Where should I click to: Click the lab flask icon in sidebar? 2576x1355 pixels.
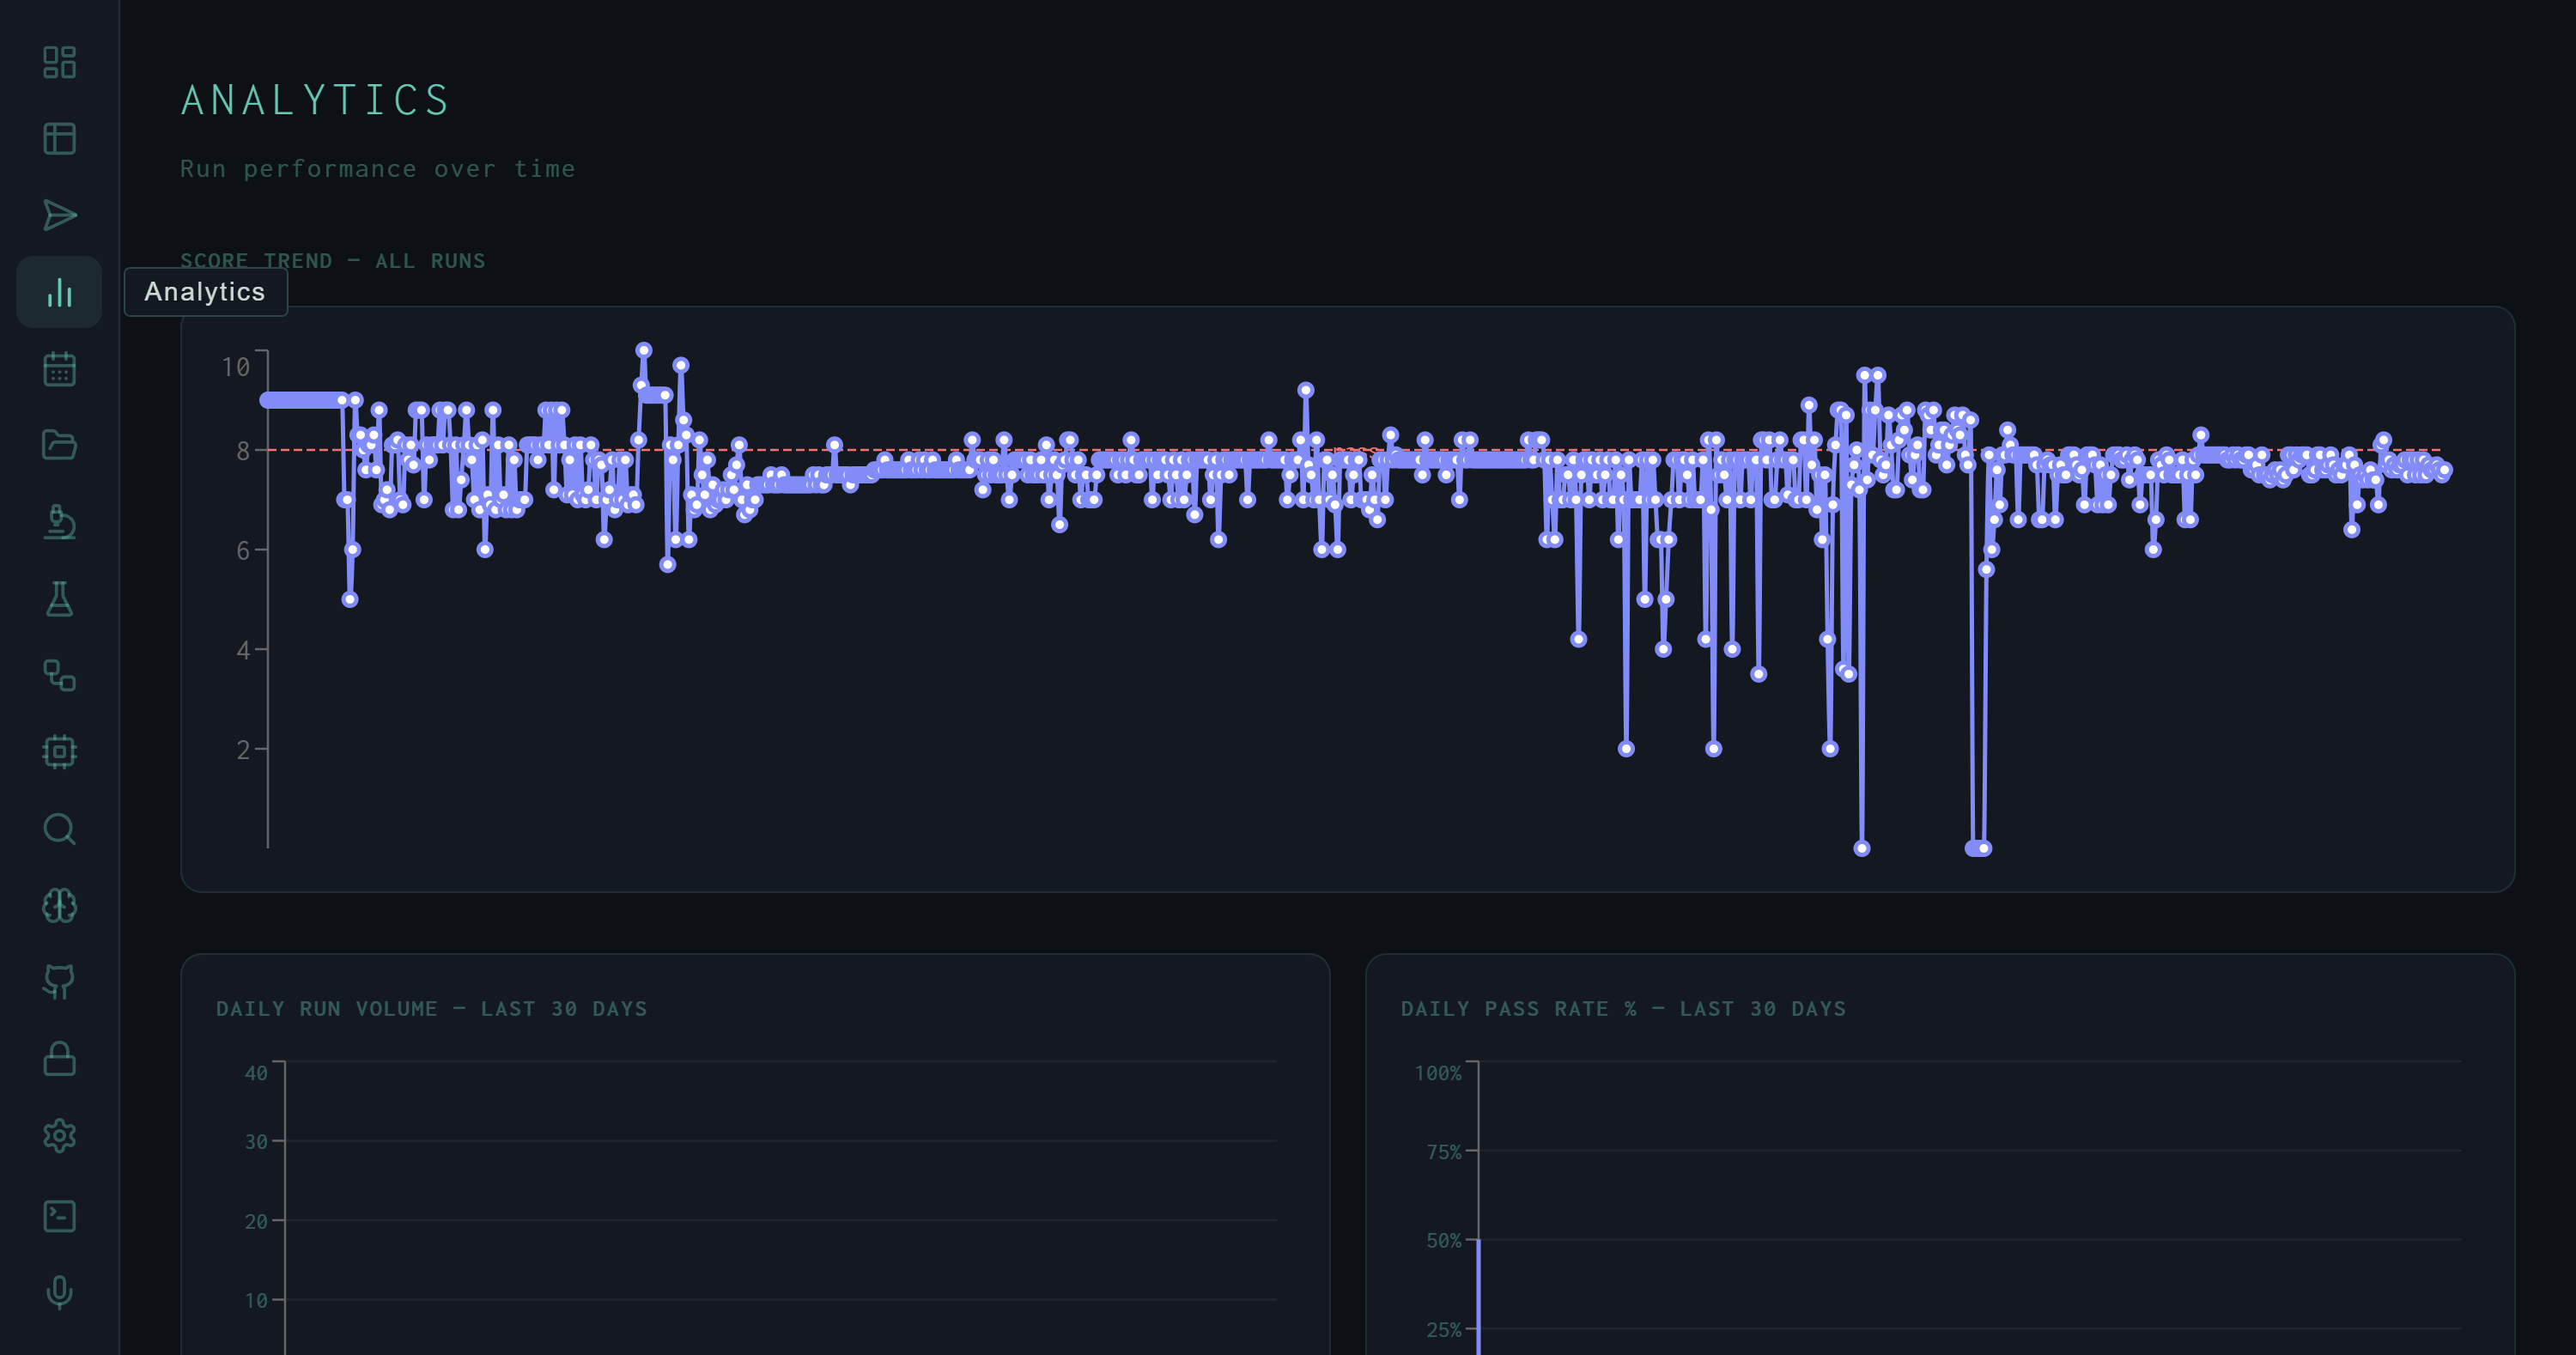click(x=59, y=599)
